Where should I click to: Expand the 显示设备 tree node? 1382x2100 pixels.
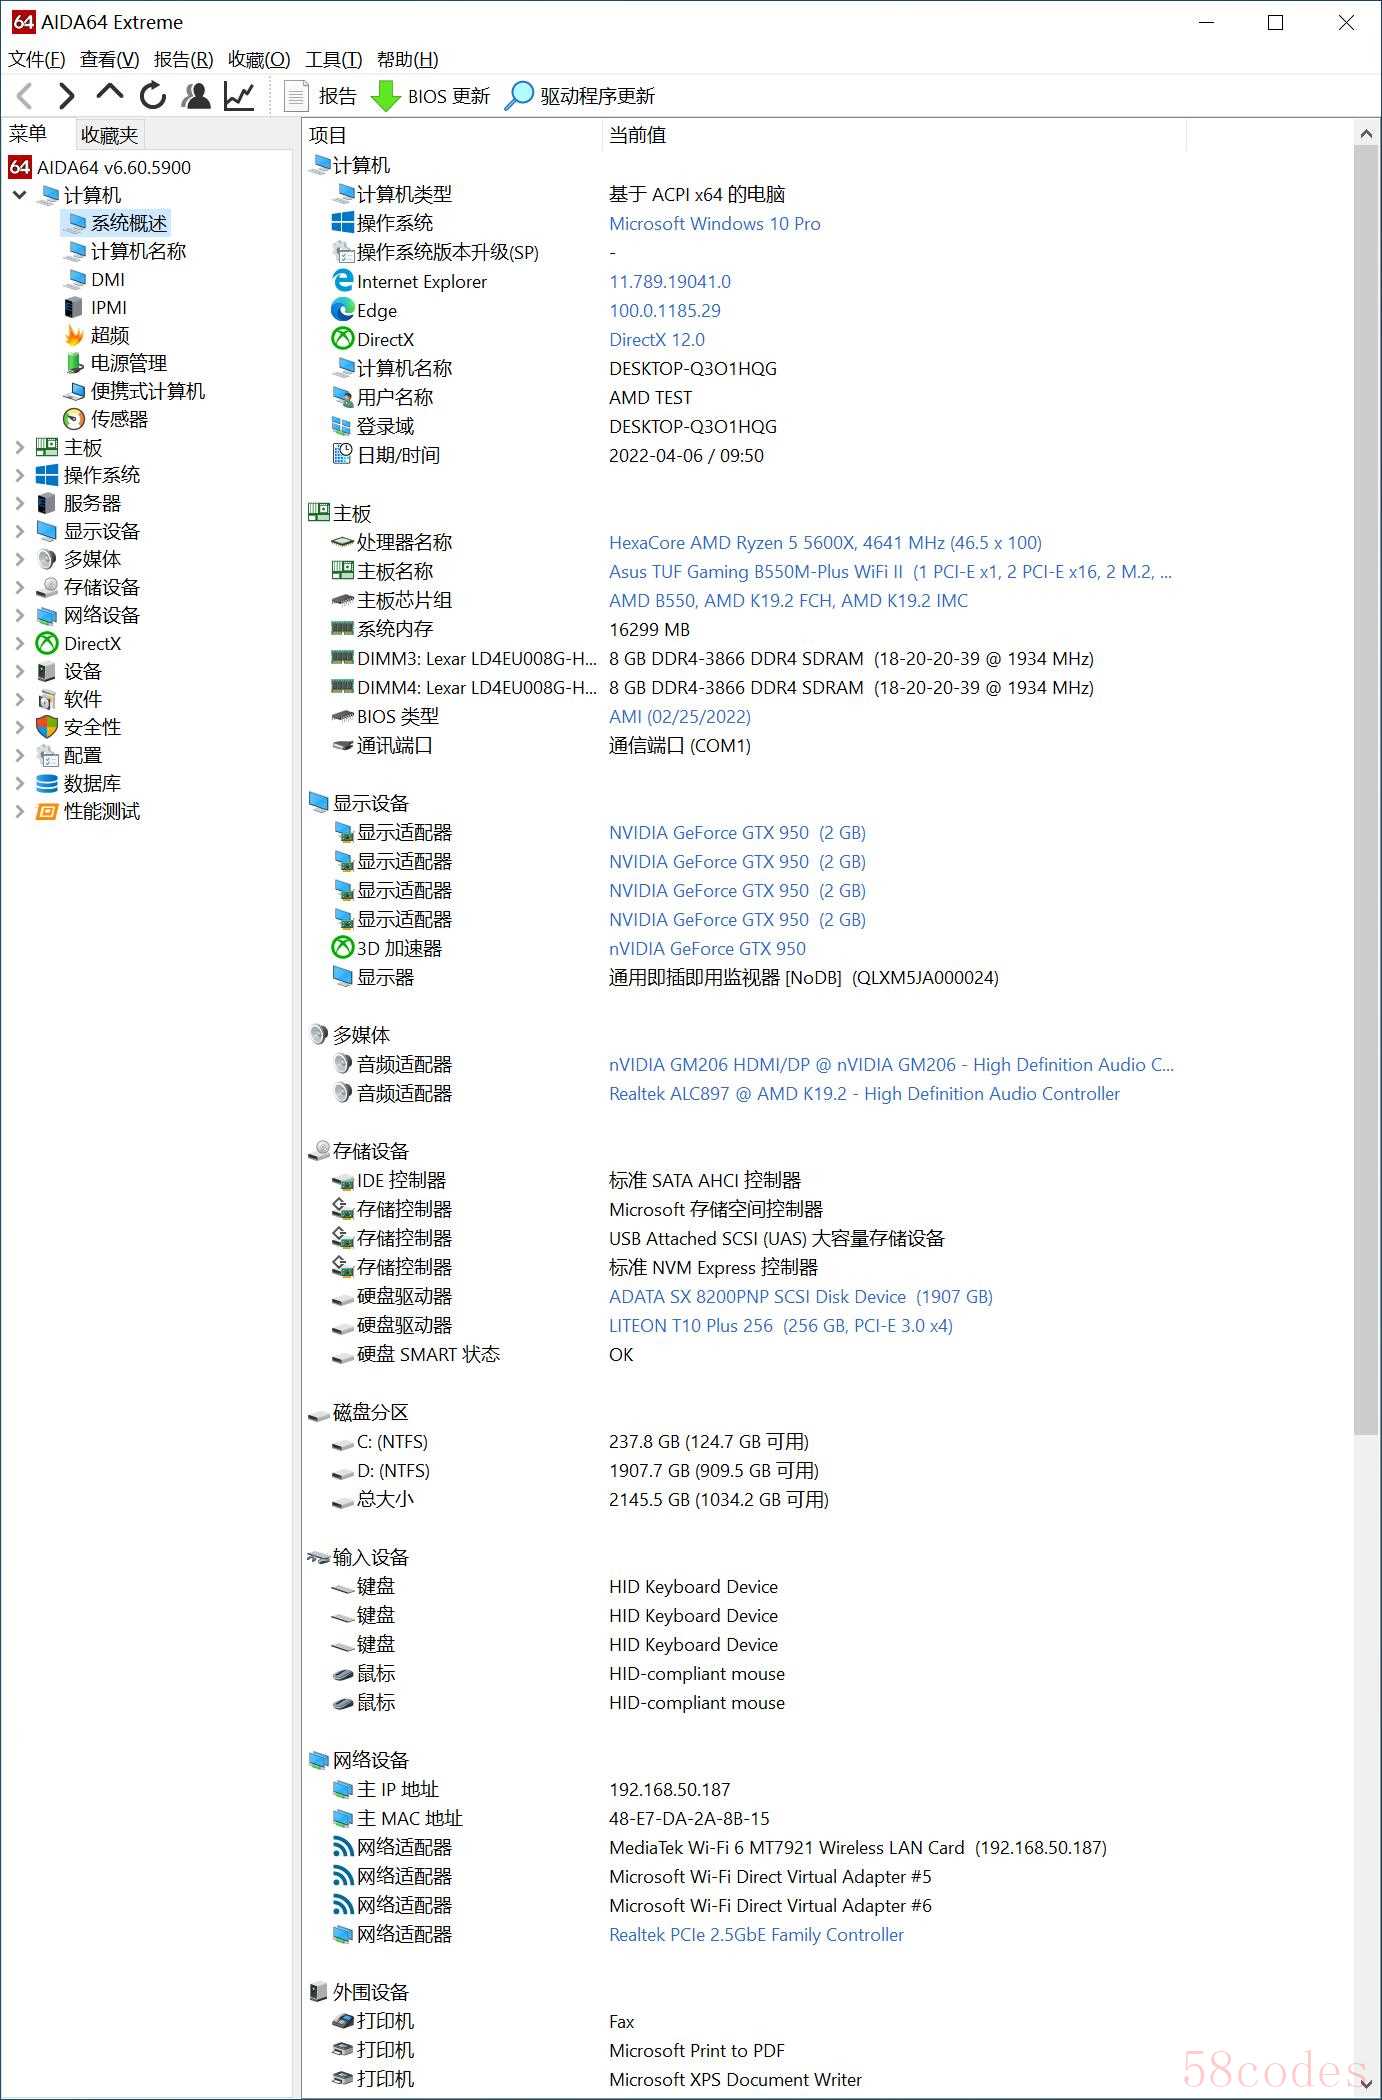click(19, 531)
